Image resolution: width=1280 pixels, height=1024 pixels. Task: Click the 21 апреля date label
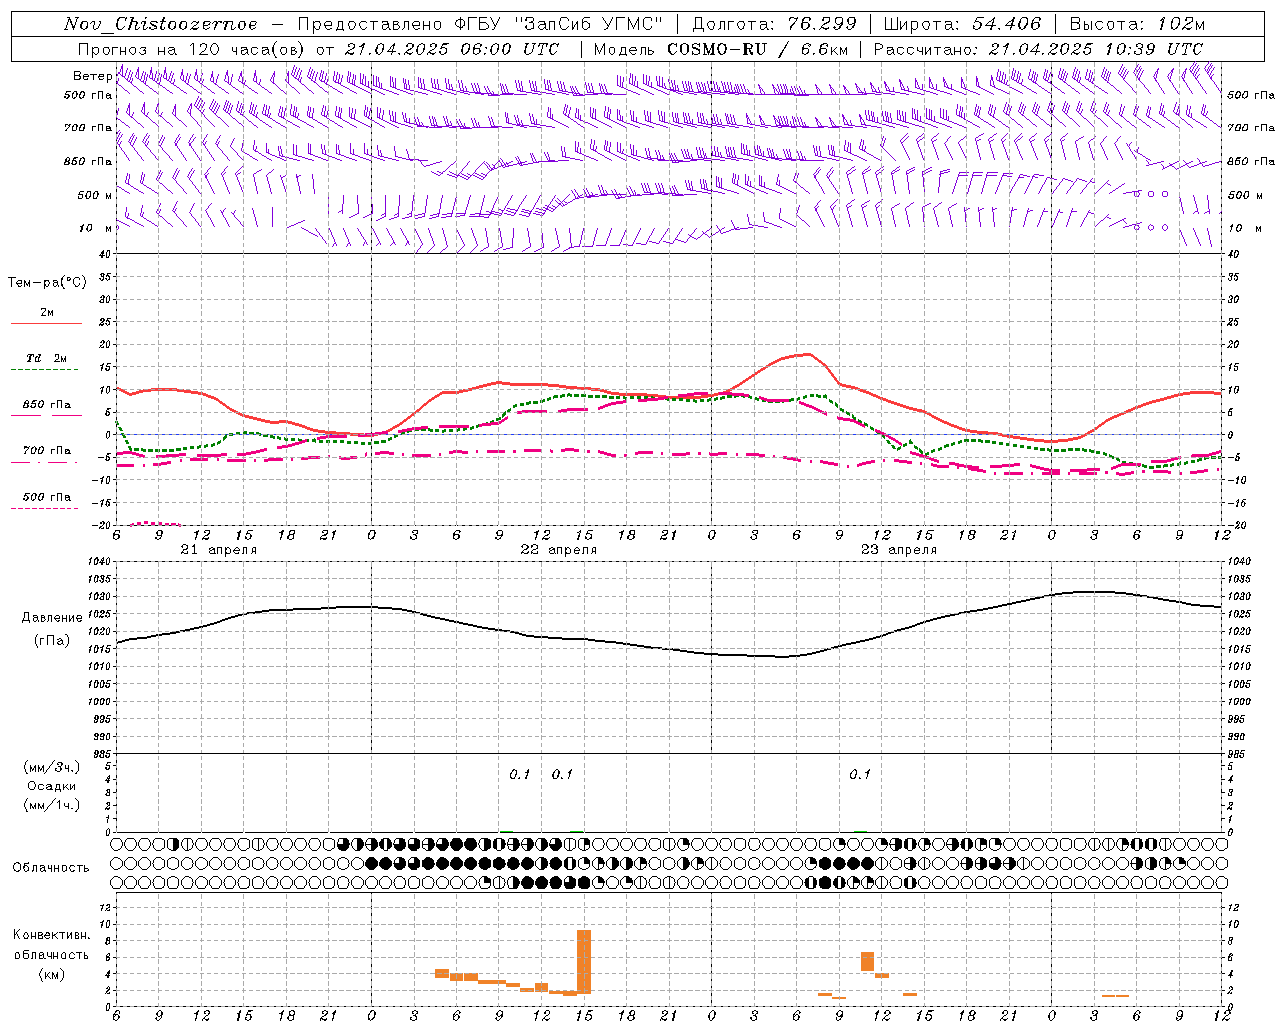pos(218,550)
